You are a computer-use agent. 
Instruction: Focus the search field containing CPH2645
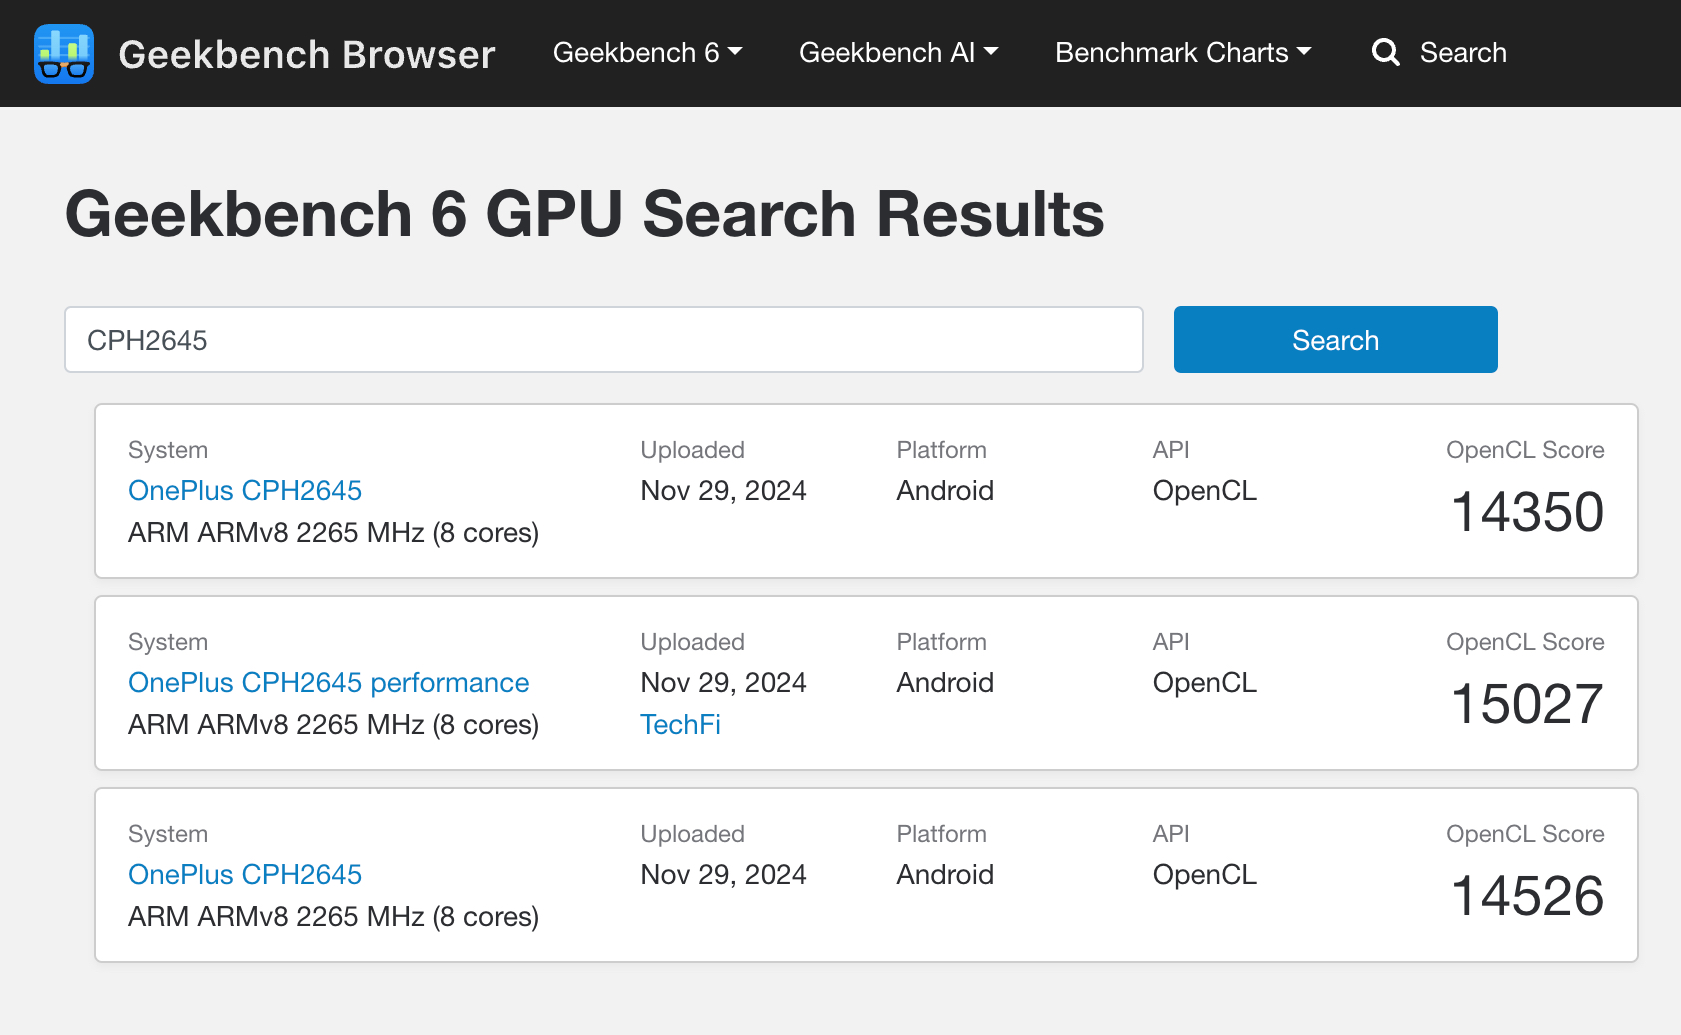pos(603,340)
